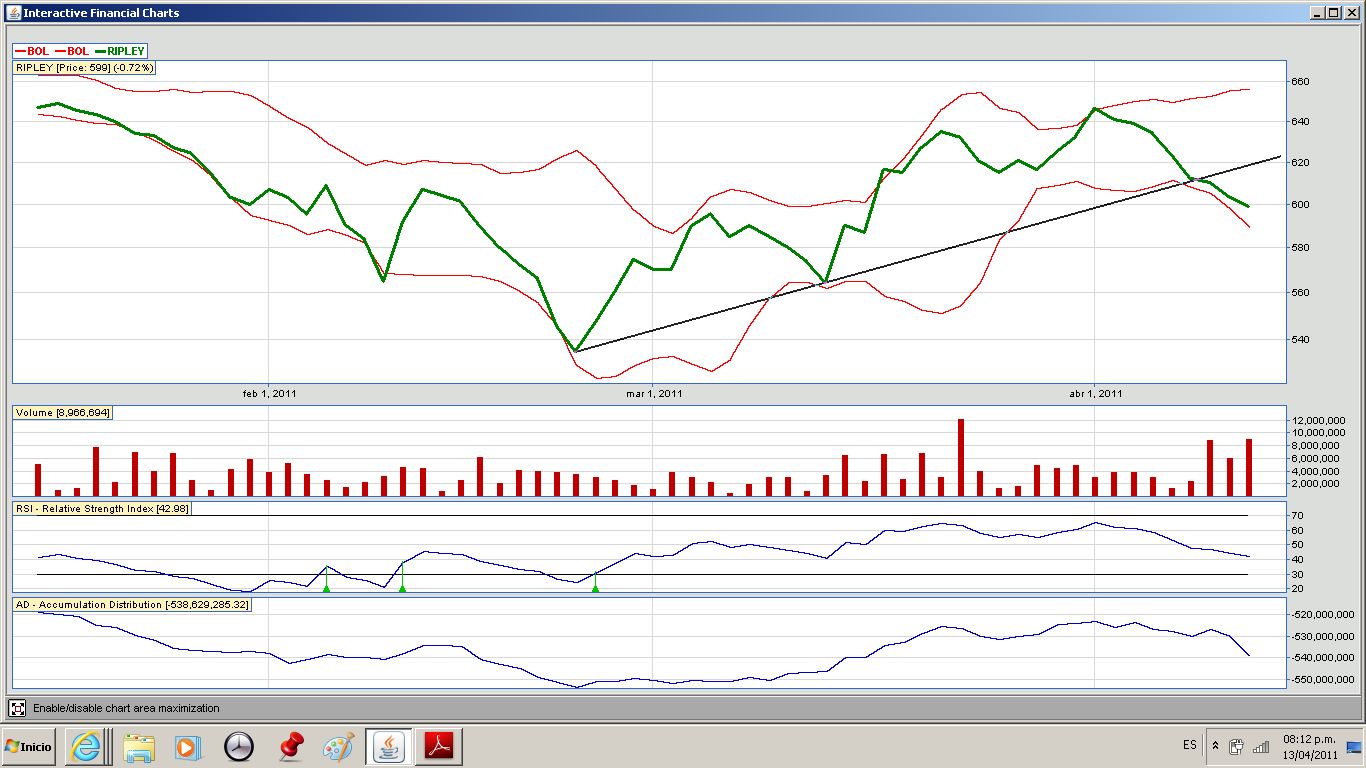Click the mar 1, 2011 date label
The image size is (1366, 768).
pos(654,393)
